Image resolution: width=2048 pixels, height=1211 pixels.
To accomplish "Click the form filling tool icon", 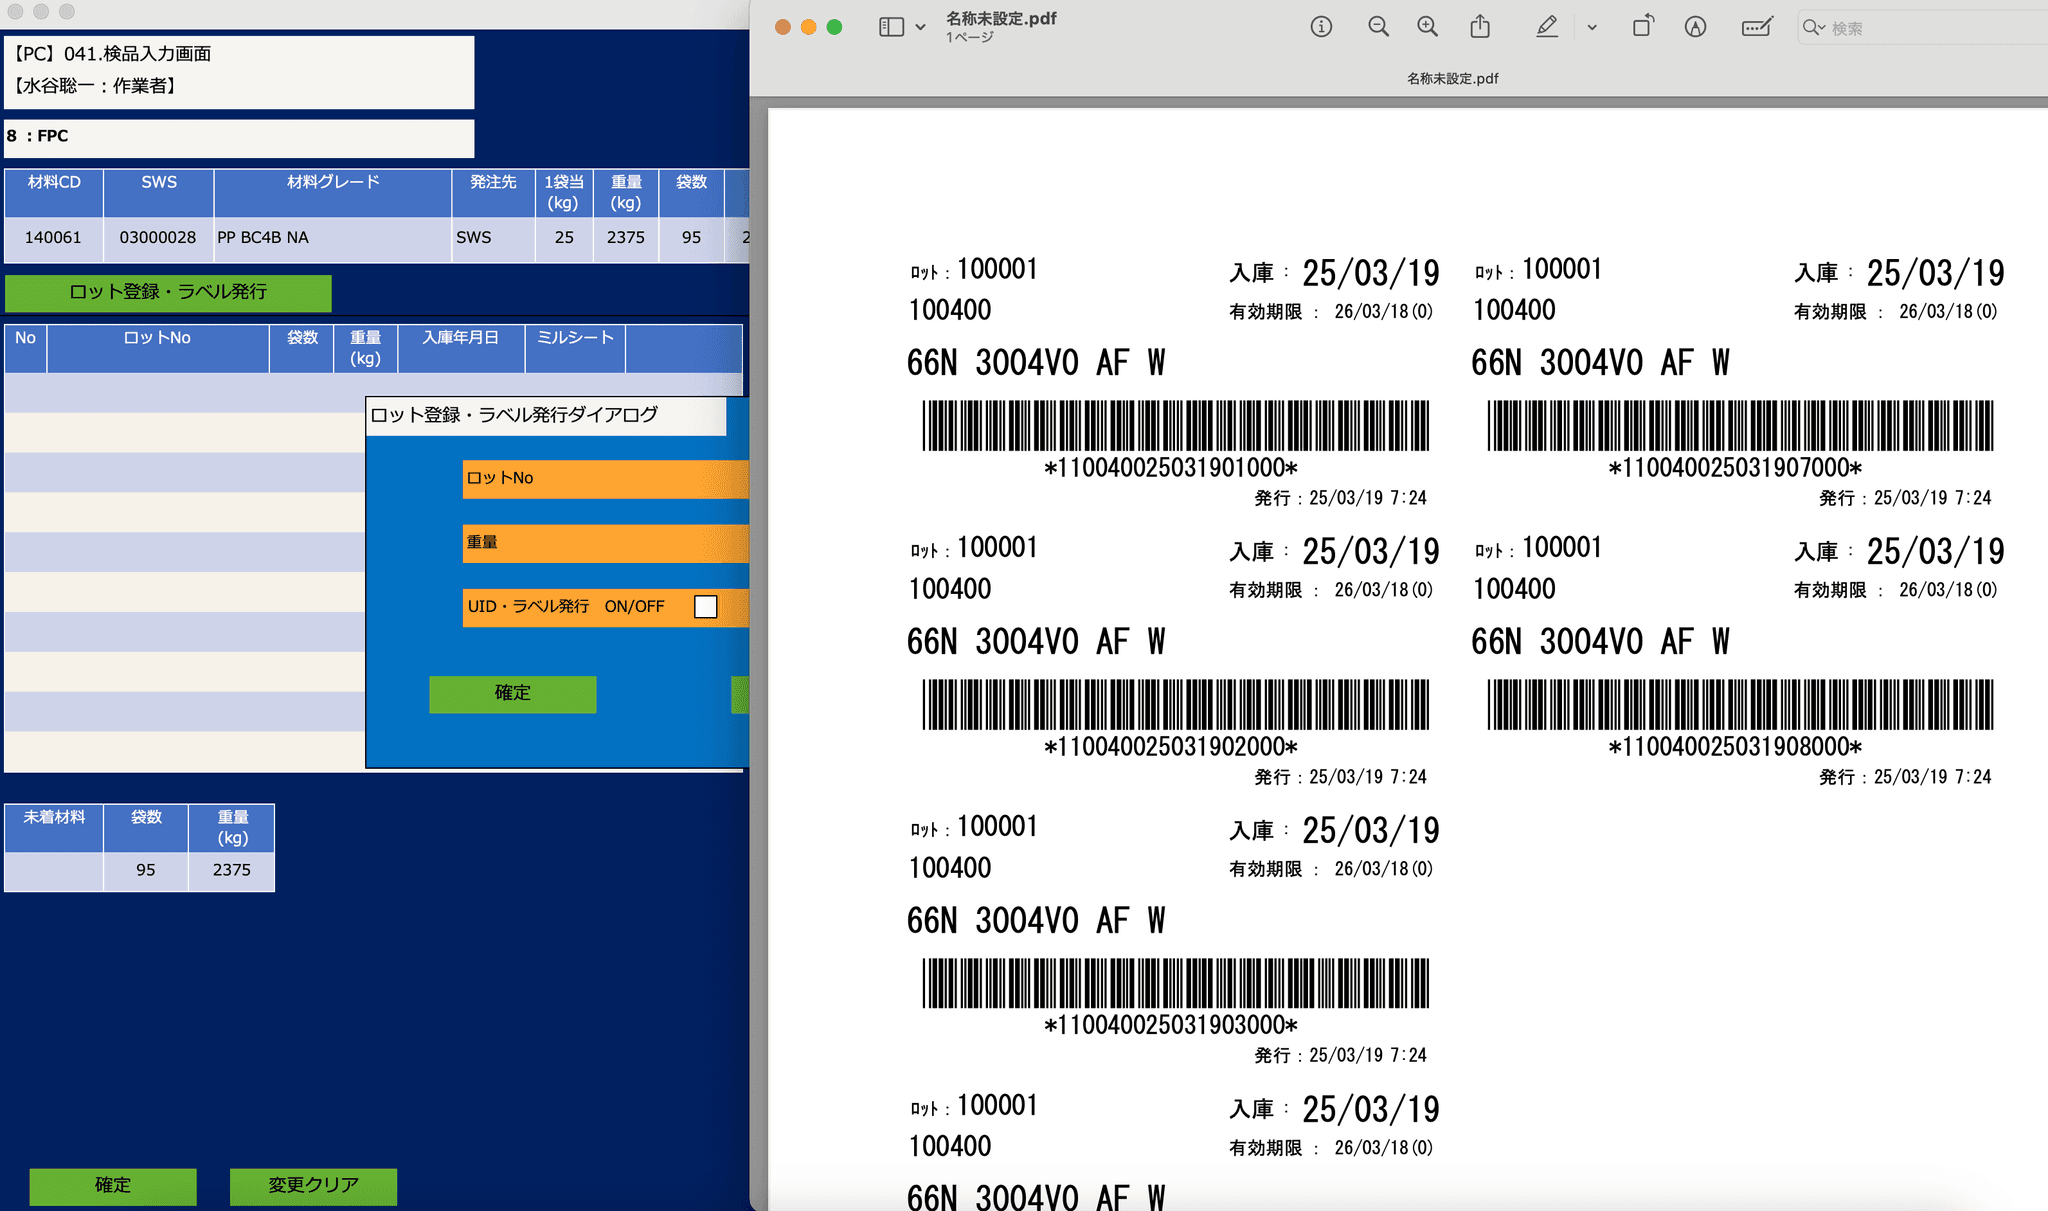I will [1757, 27].
